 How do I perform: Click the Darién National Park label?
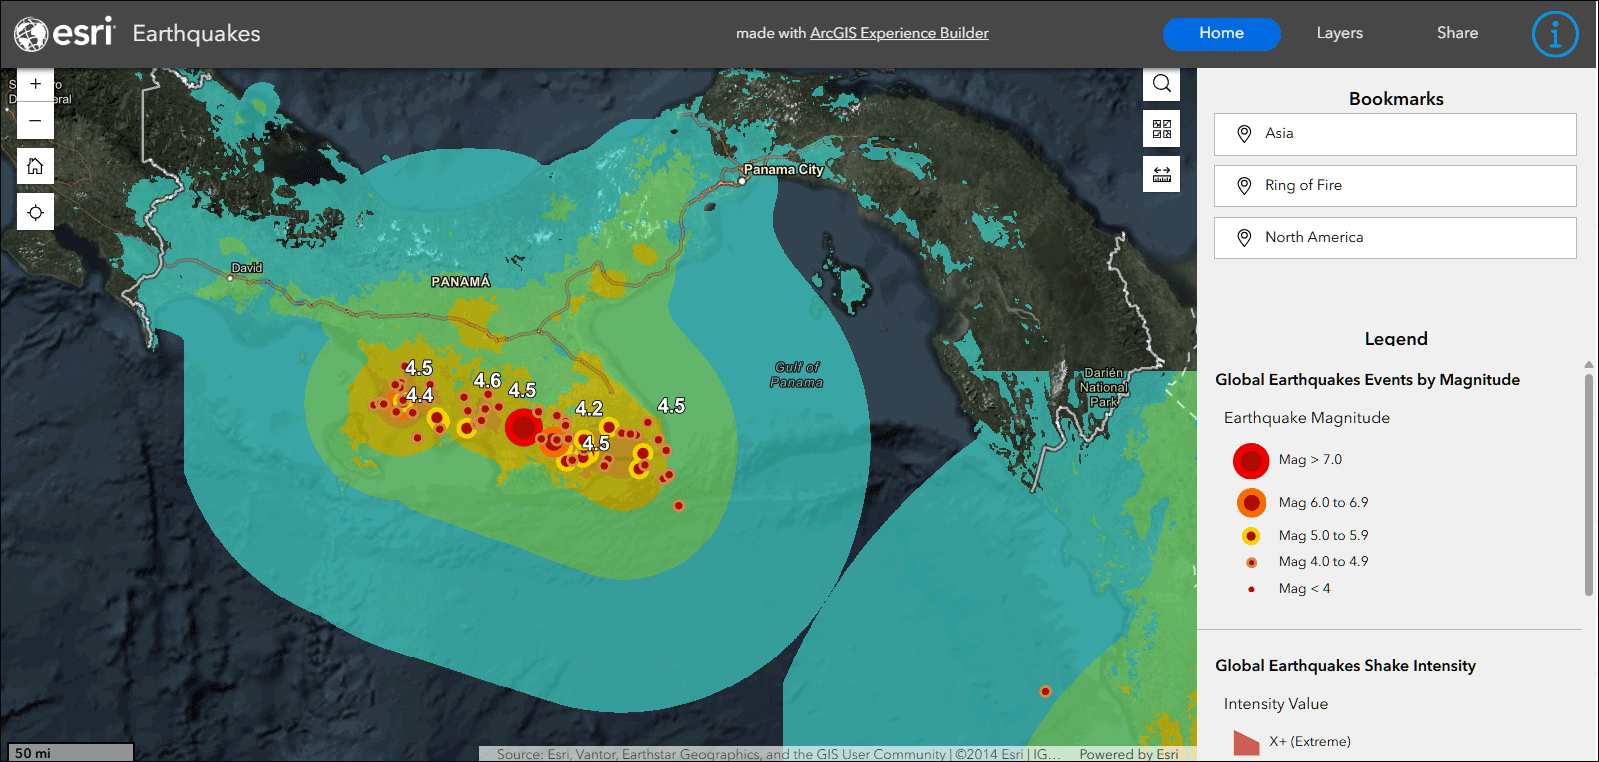coord(1104,387)
